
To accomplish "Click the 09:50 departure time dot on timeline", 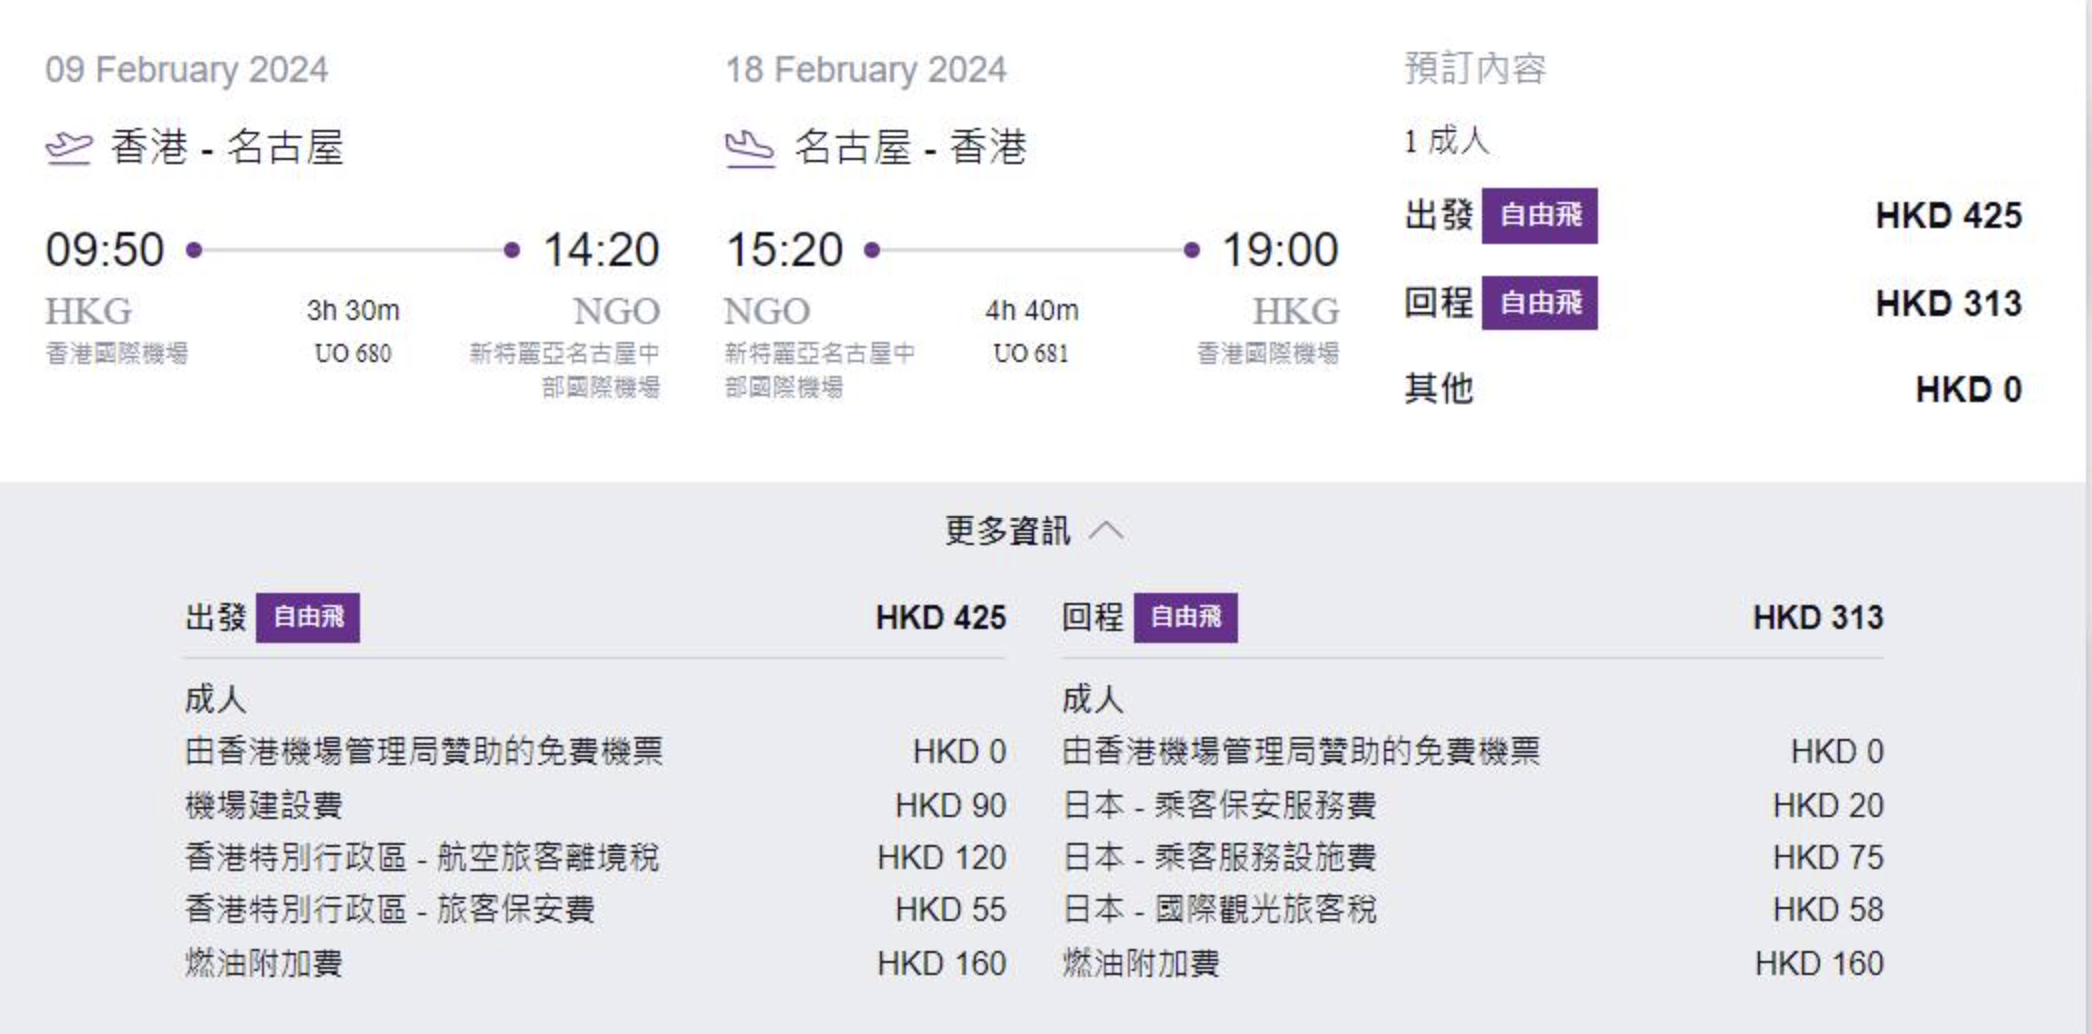I will [x=195, y=249].
